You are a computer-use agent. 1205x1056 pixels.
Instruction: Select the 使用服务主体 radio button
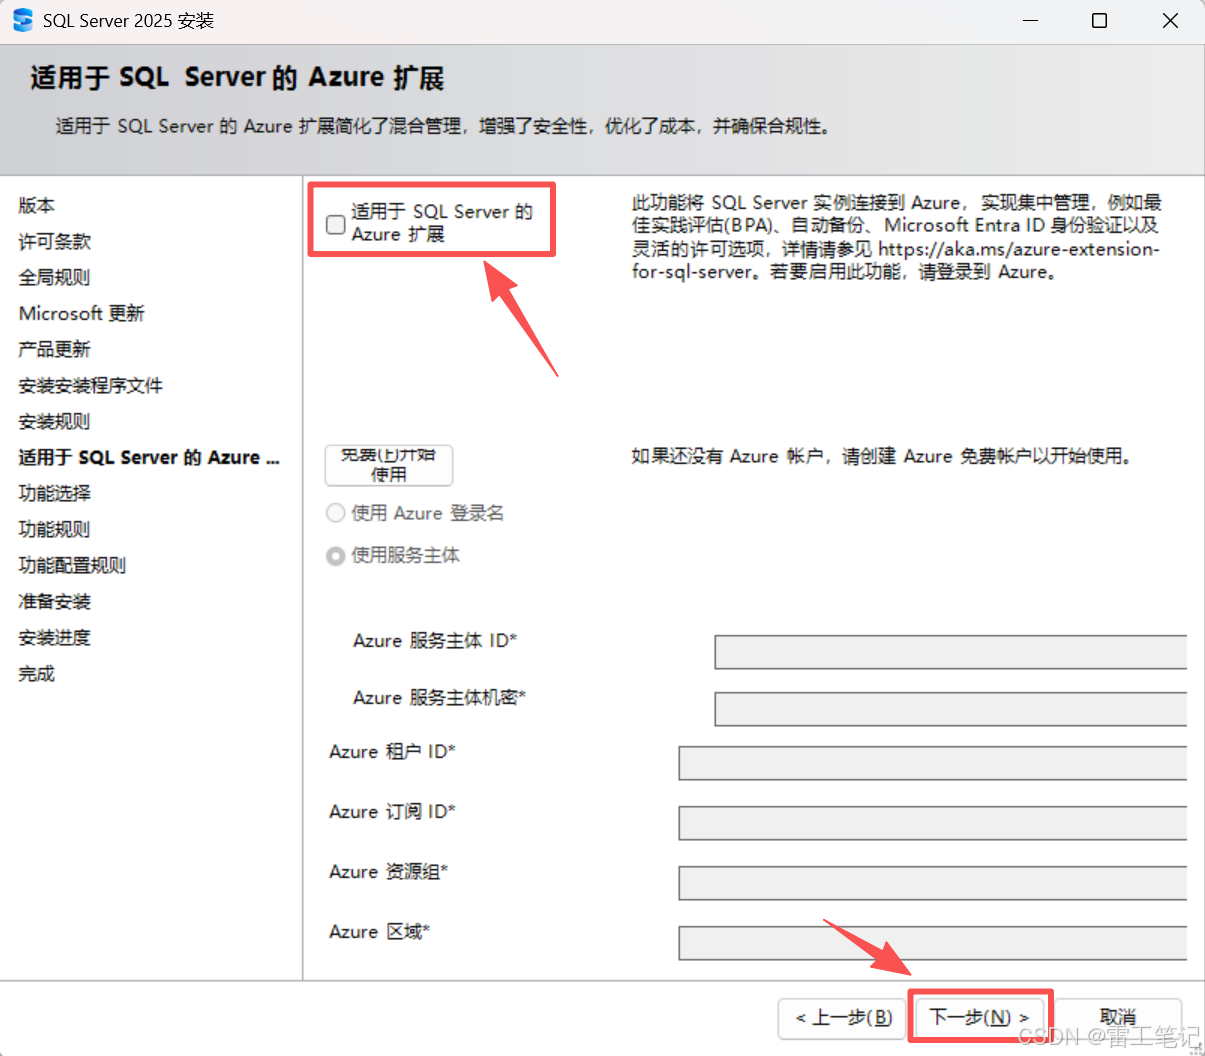coord(336,556)
